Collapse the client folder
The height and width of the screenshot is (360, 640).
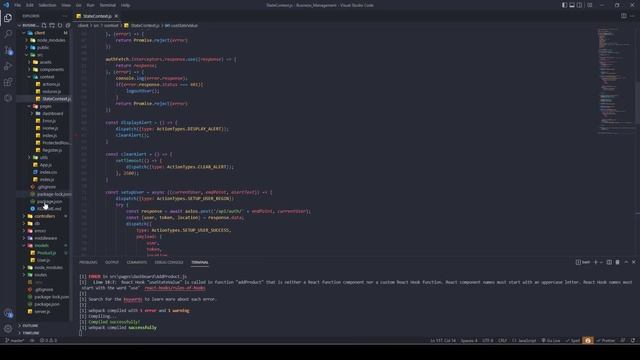point(40,33)
